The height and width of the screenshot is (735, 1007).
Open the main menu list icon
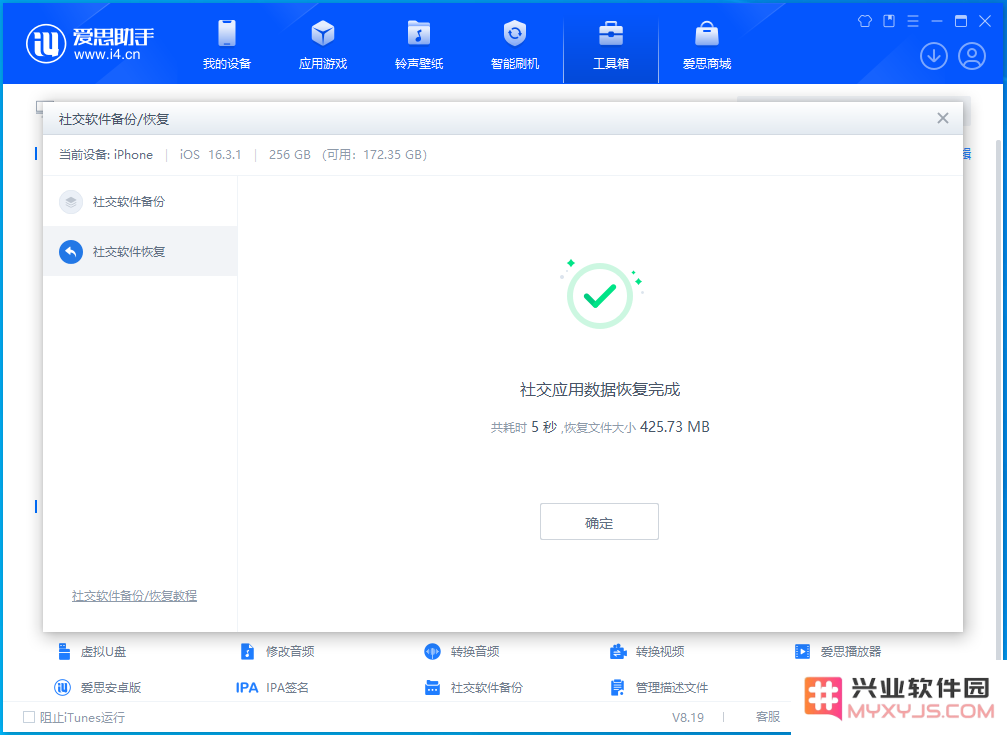913,21
